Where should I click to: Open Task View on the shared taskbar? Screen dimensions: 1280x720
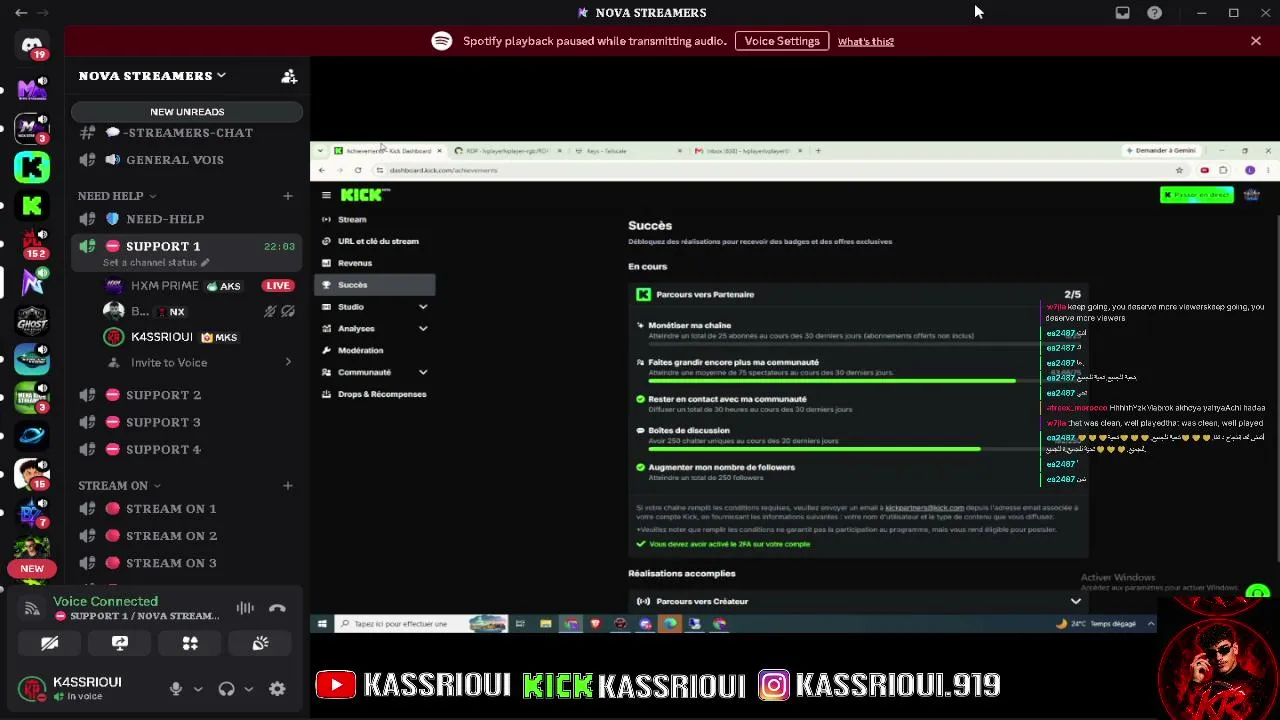[x=520, y=624]
